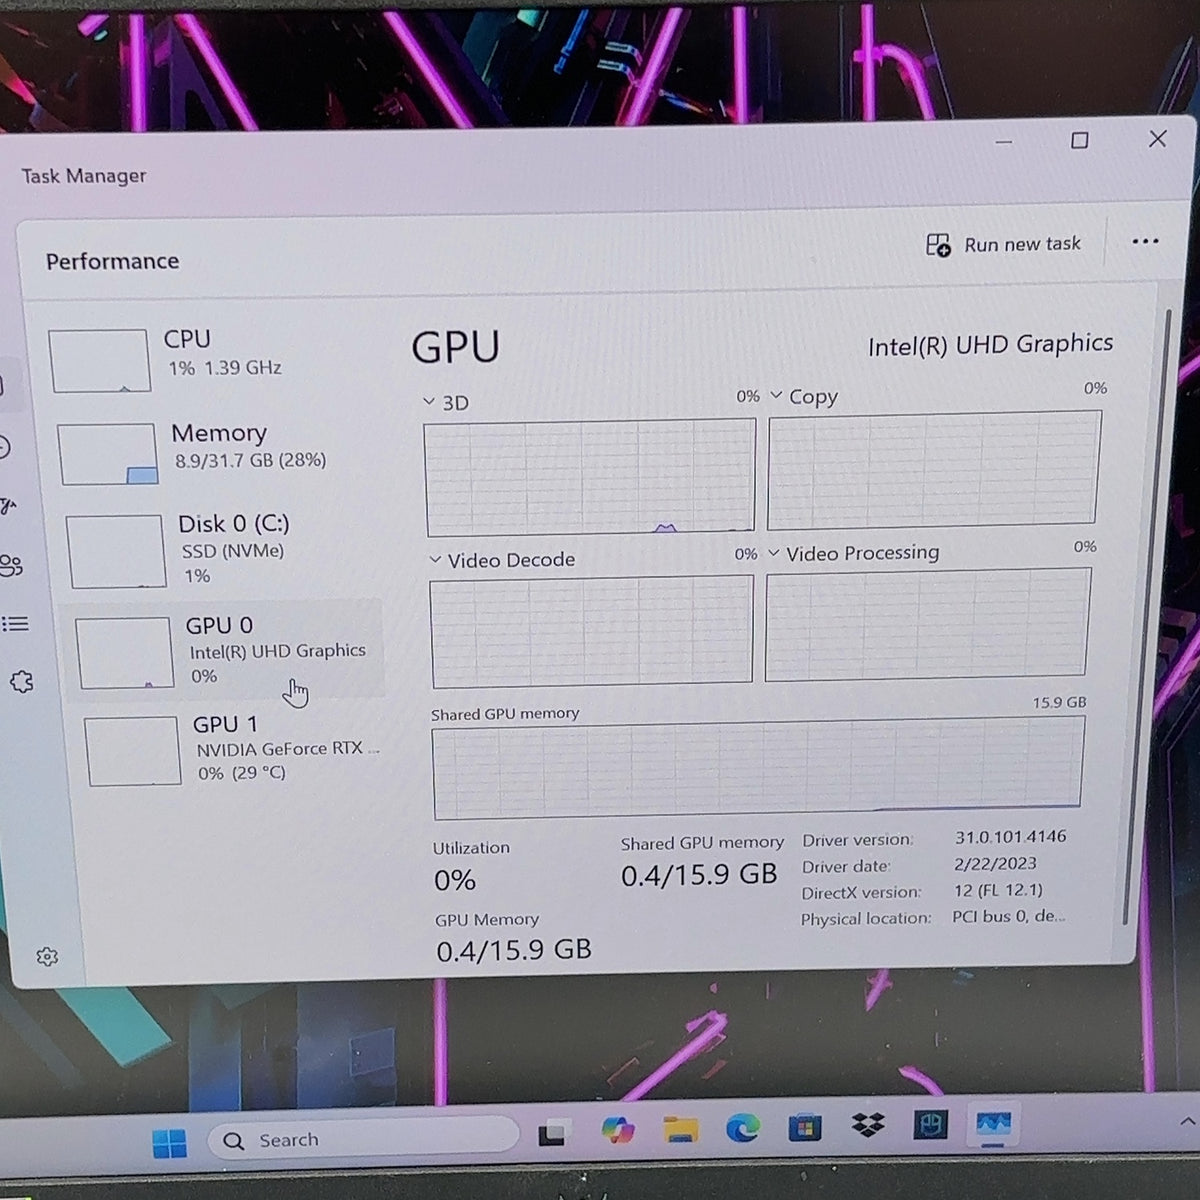Image resolution: width=1200 pixels, height=1200 pixels.
Task: Launch Copilot from the taskbar
Action: [x=618, y=1131]
